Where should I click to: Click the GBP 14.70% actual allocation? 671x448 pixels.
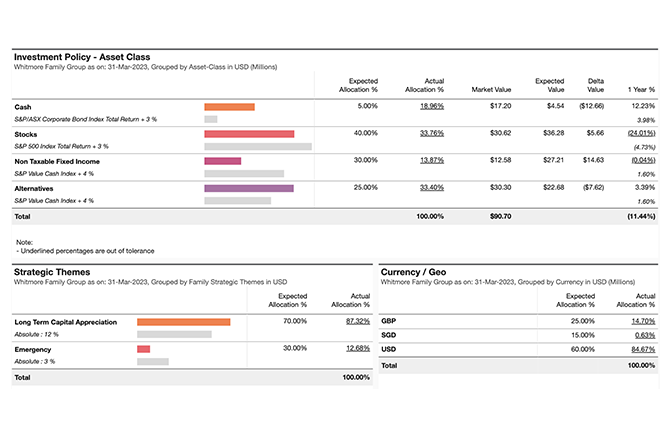coord(643,321)
